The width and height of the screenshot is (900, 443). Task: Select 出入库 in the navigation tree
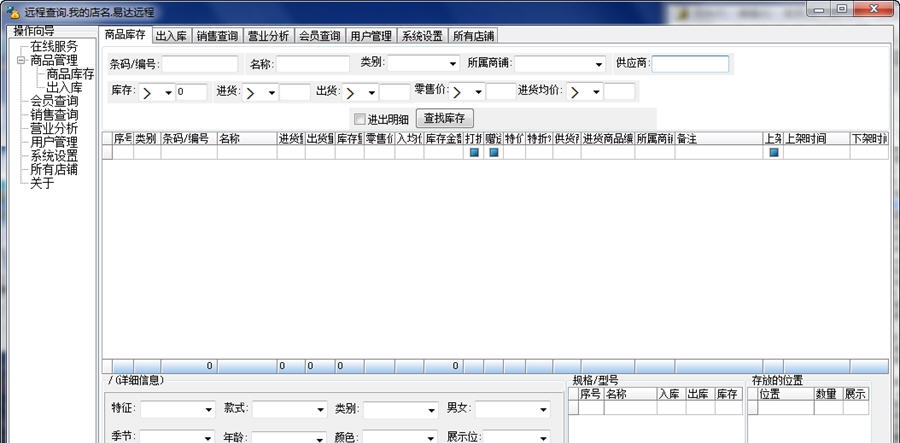pyautogui.click(x=64, y=87)
